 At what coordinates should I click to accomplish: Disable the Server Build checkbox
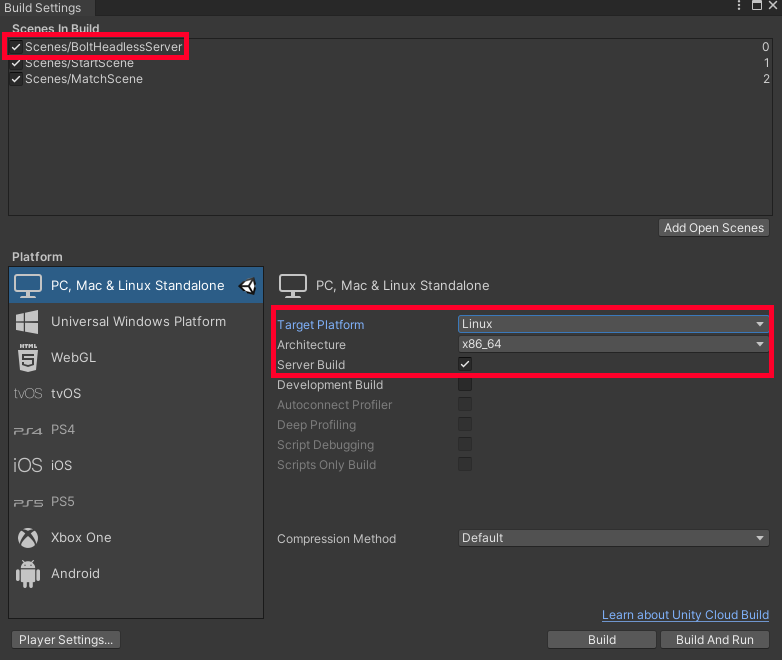465,364
